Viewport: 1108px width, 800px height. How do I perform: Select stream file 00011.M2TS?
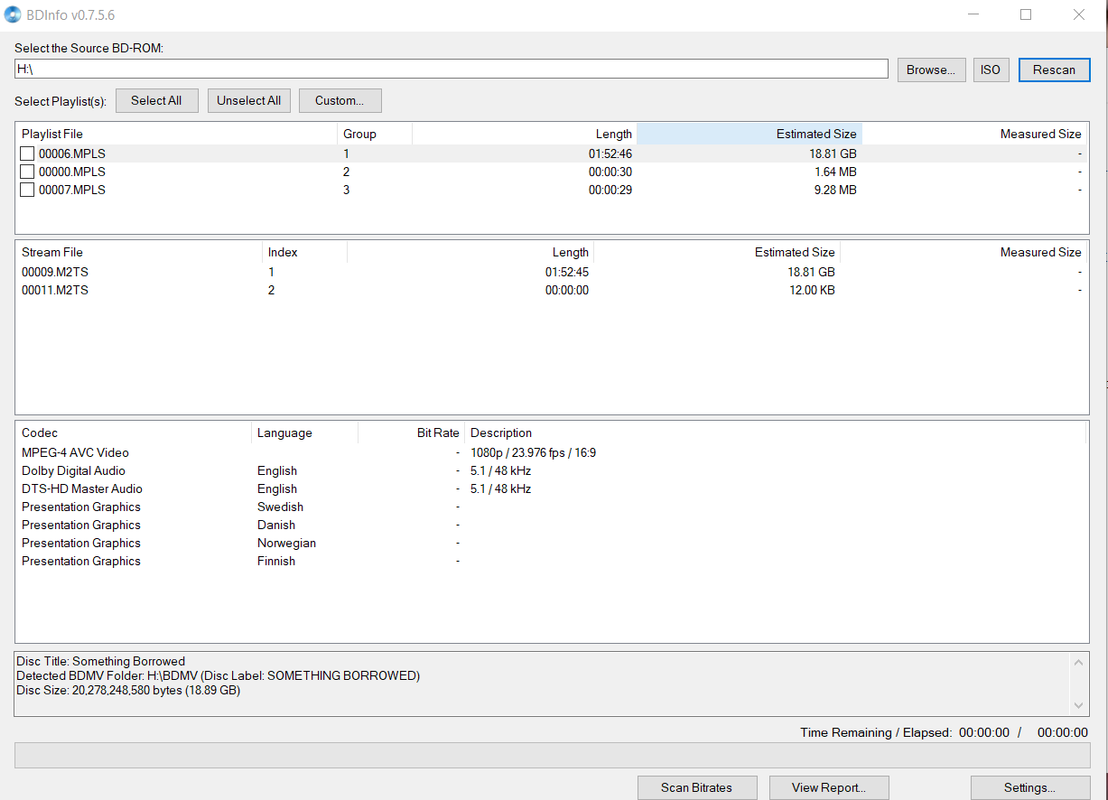pyautogui.click(x=551, y=290)
